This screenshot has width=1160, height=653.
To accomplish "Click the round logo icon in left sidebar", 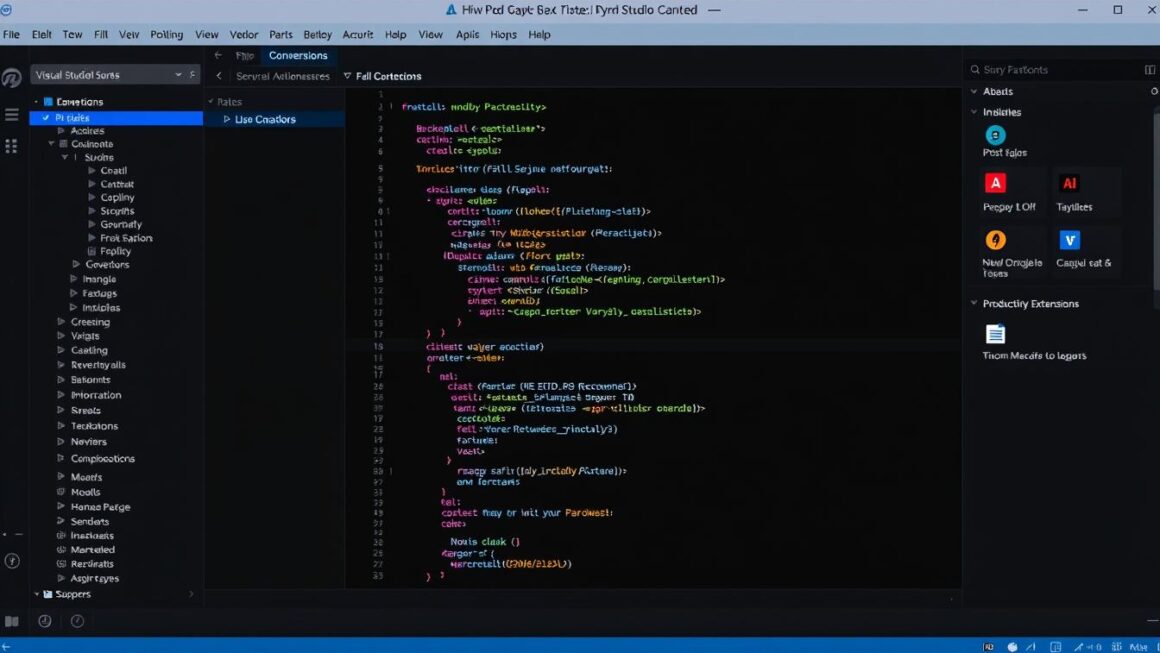I will coord(11,78).
